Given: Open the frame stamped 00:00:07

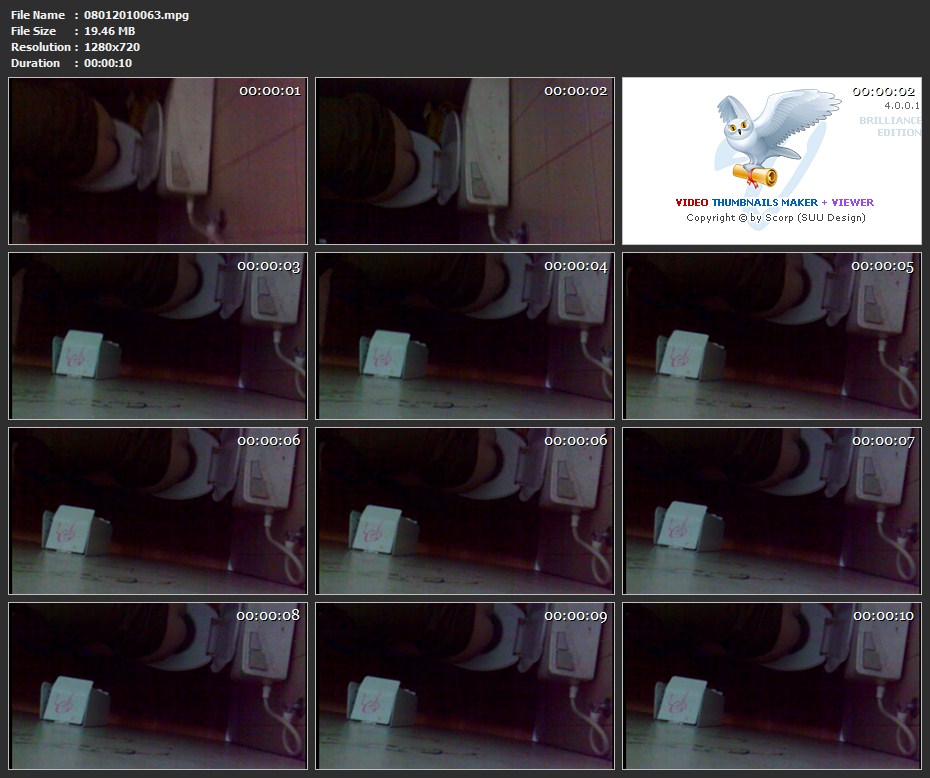Looking at the screenshot, I should pos(772,511).
